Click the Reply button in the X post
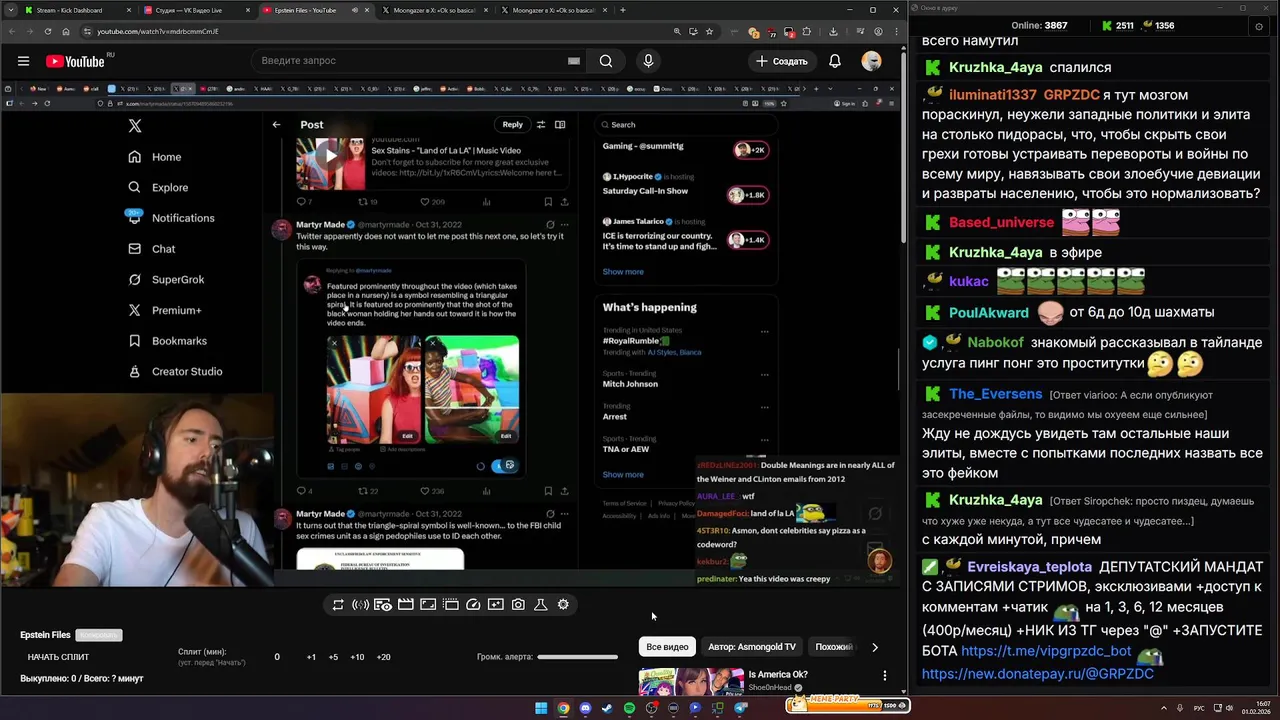The image size is (1280, 720). [x=513, y=125]
